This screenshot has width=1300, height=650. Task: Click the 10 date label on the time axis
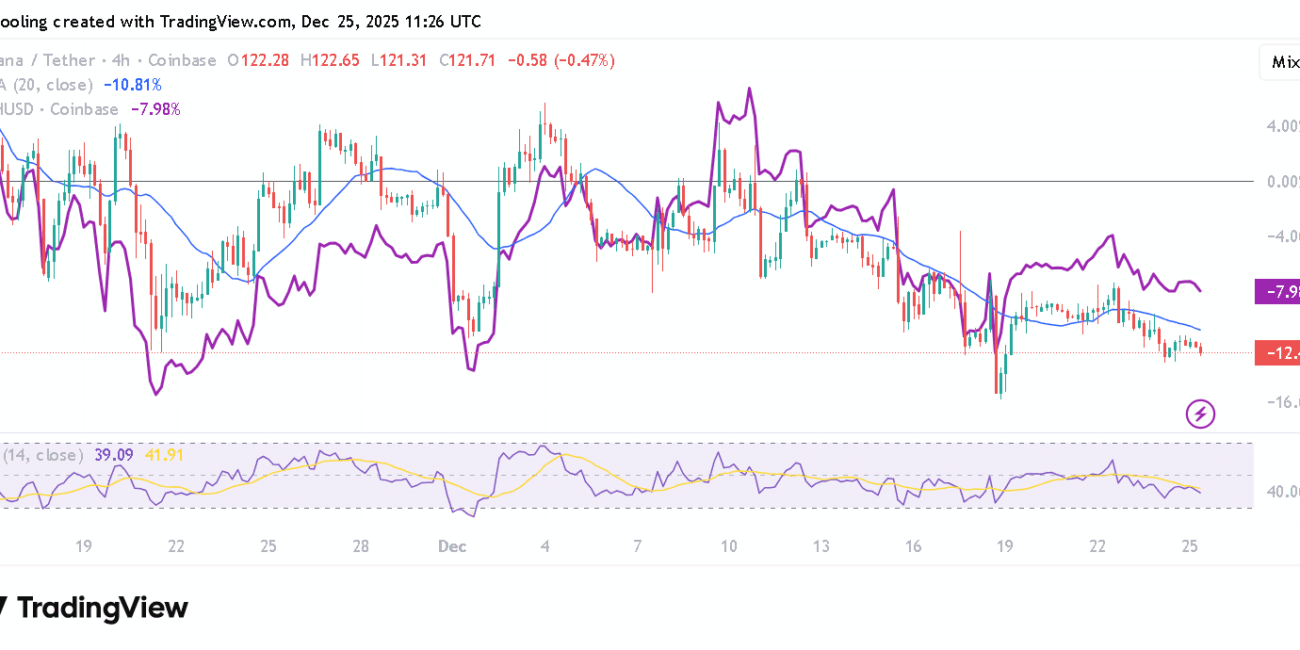coord(728,546)
